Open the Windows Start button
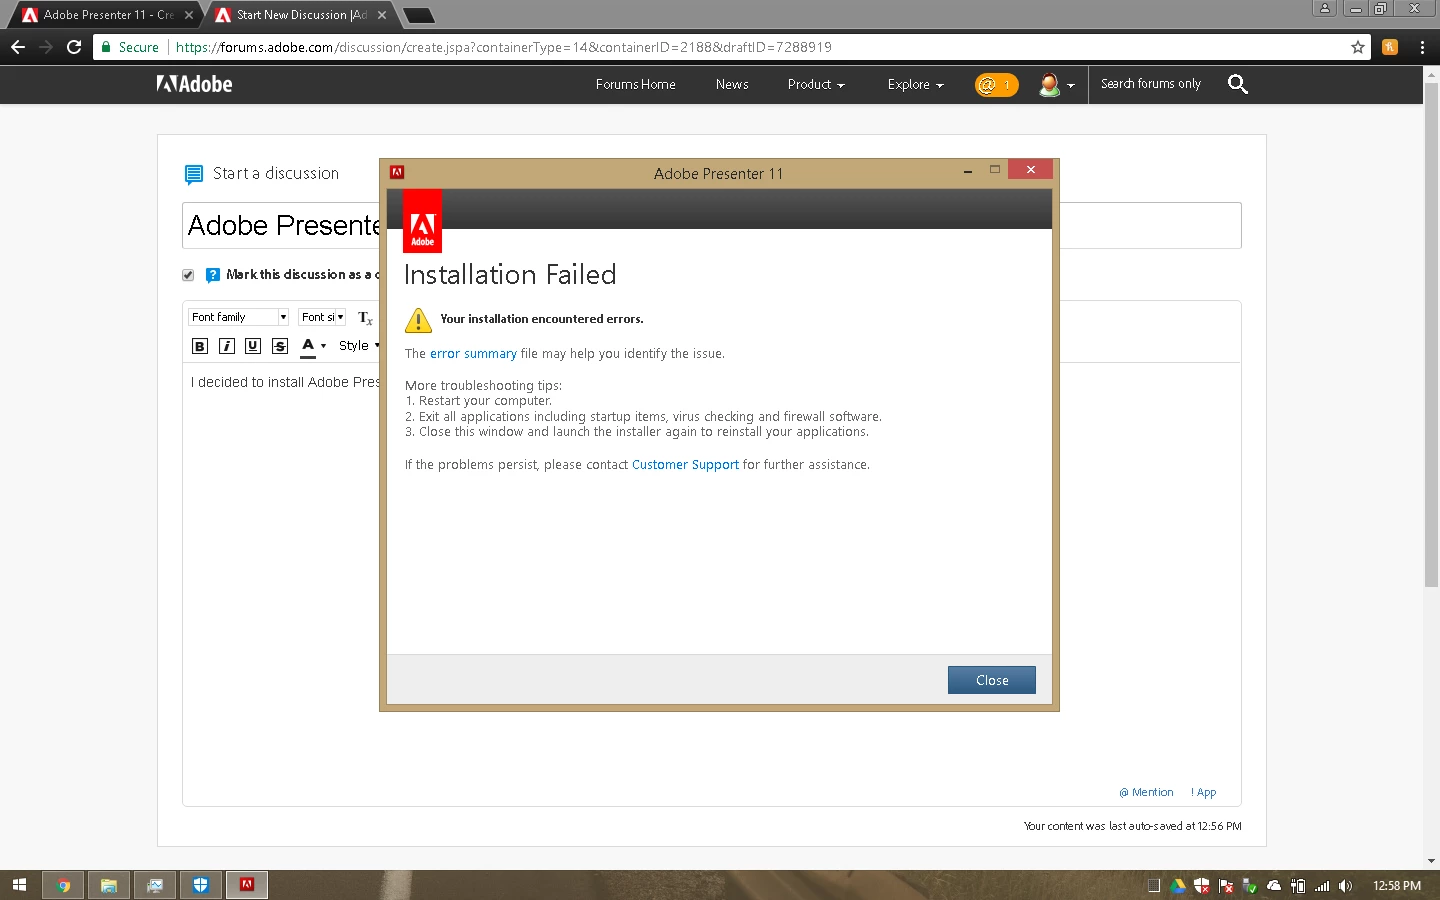Screen dimensions: 1440x900 click(19, 885)
